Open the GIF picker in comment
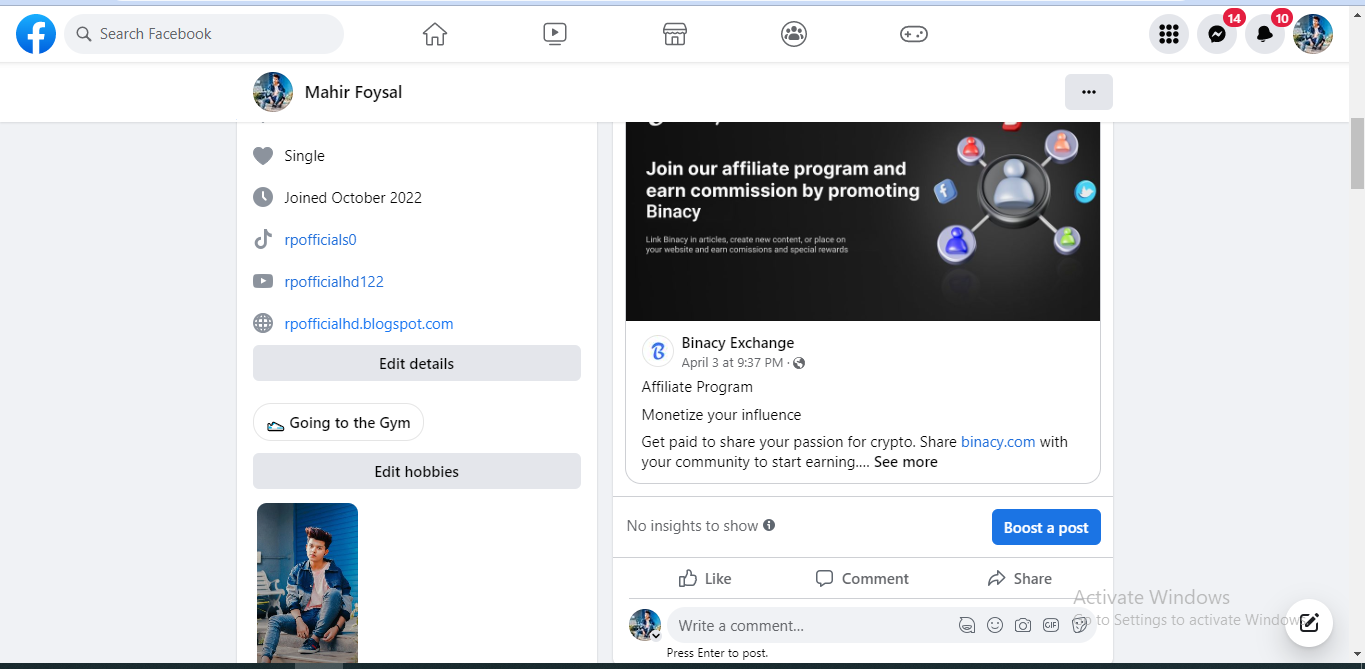Viewport: 1365px width, 669px height. tap(1051, 625)
